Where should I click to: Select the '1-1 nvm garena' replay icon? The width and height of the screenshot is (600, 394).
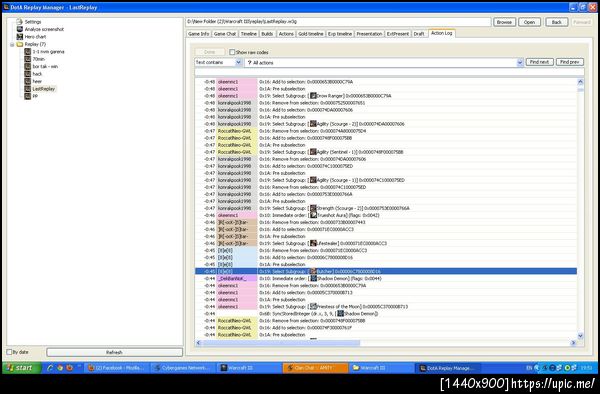click(x=27, y=52)
